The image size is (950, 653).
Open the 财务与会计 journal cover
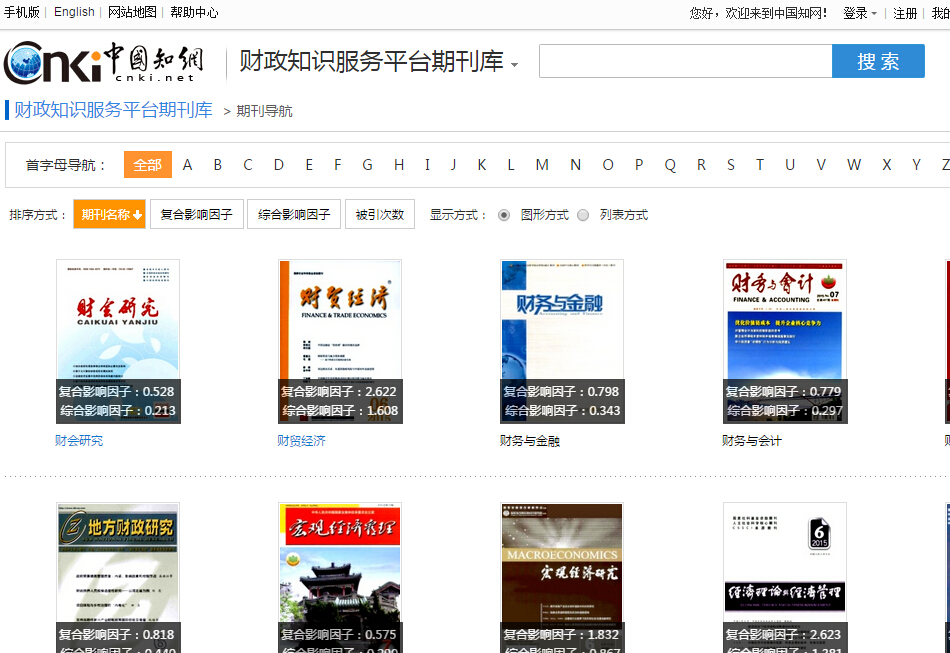(785, 341)
